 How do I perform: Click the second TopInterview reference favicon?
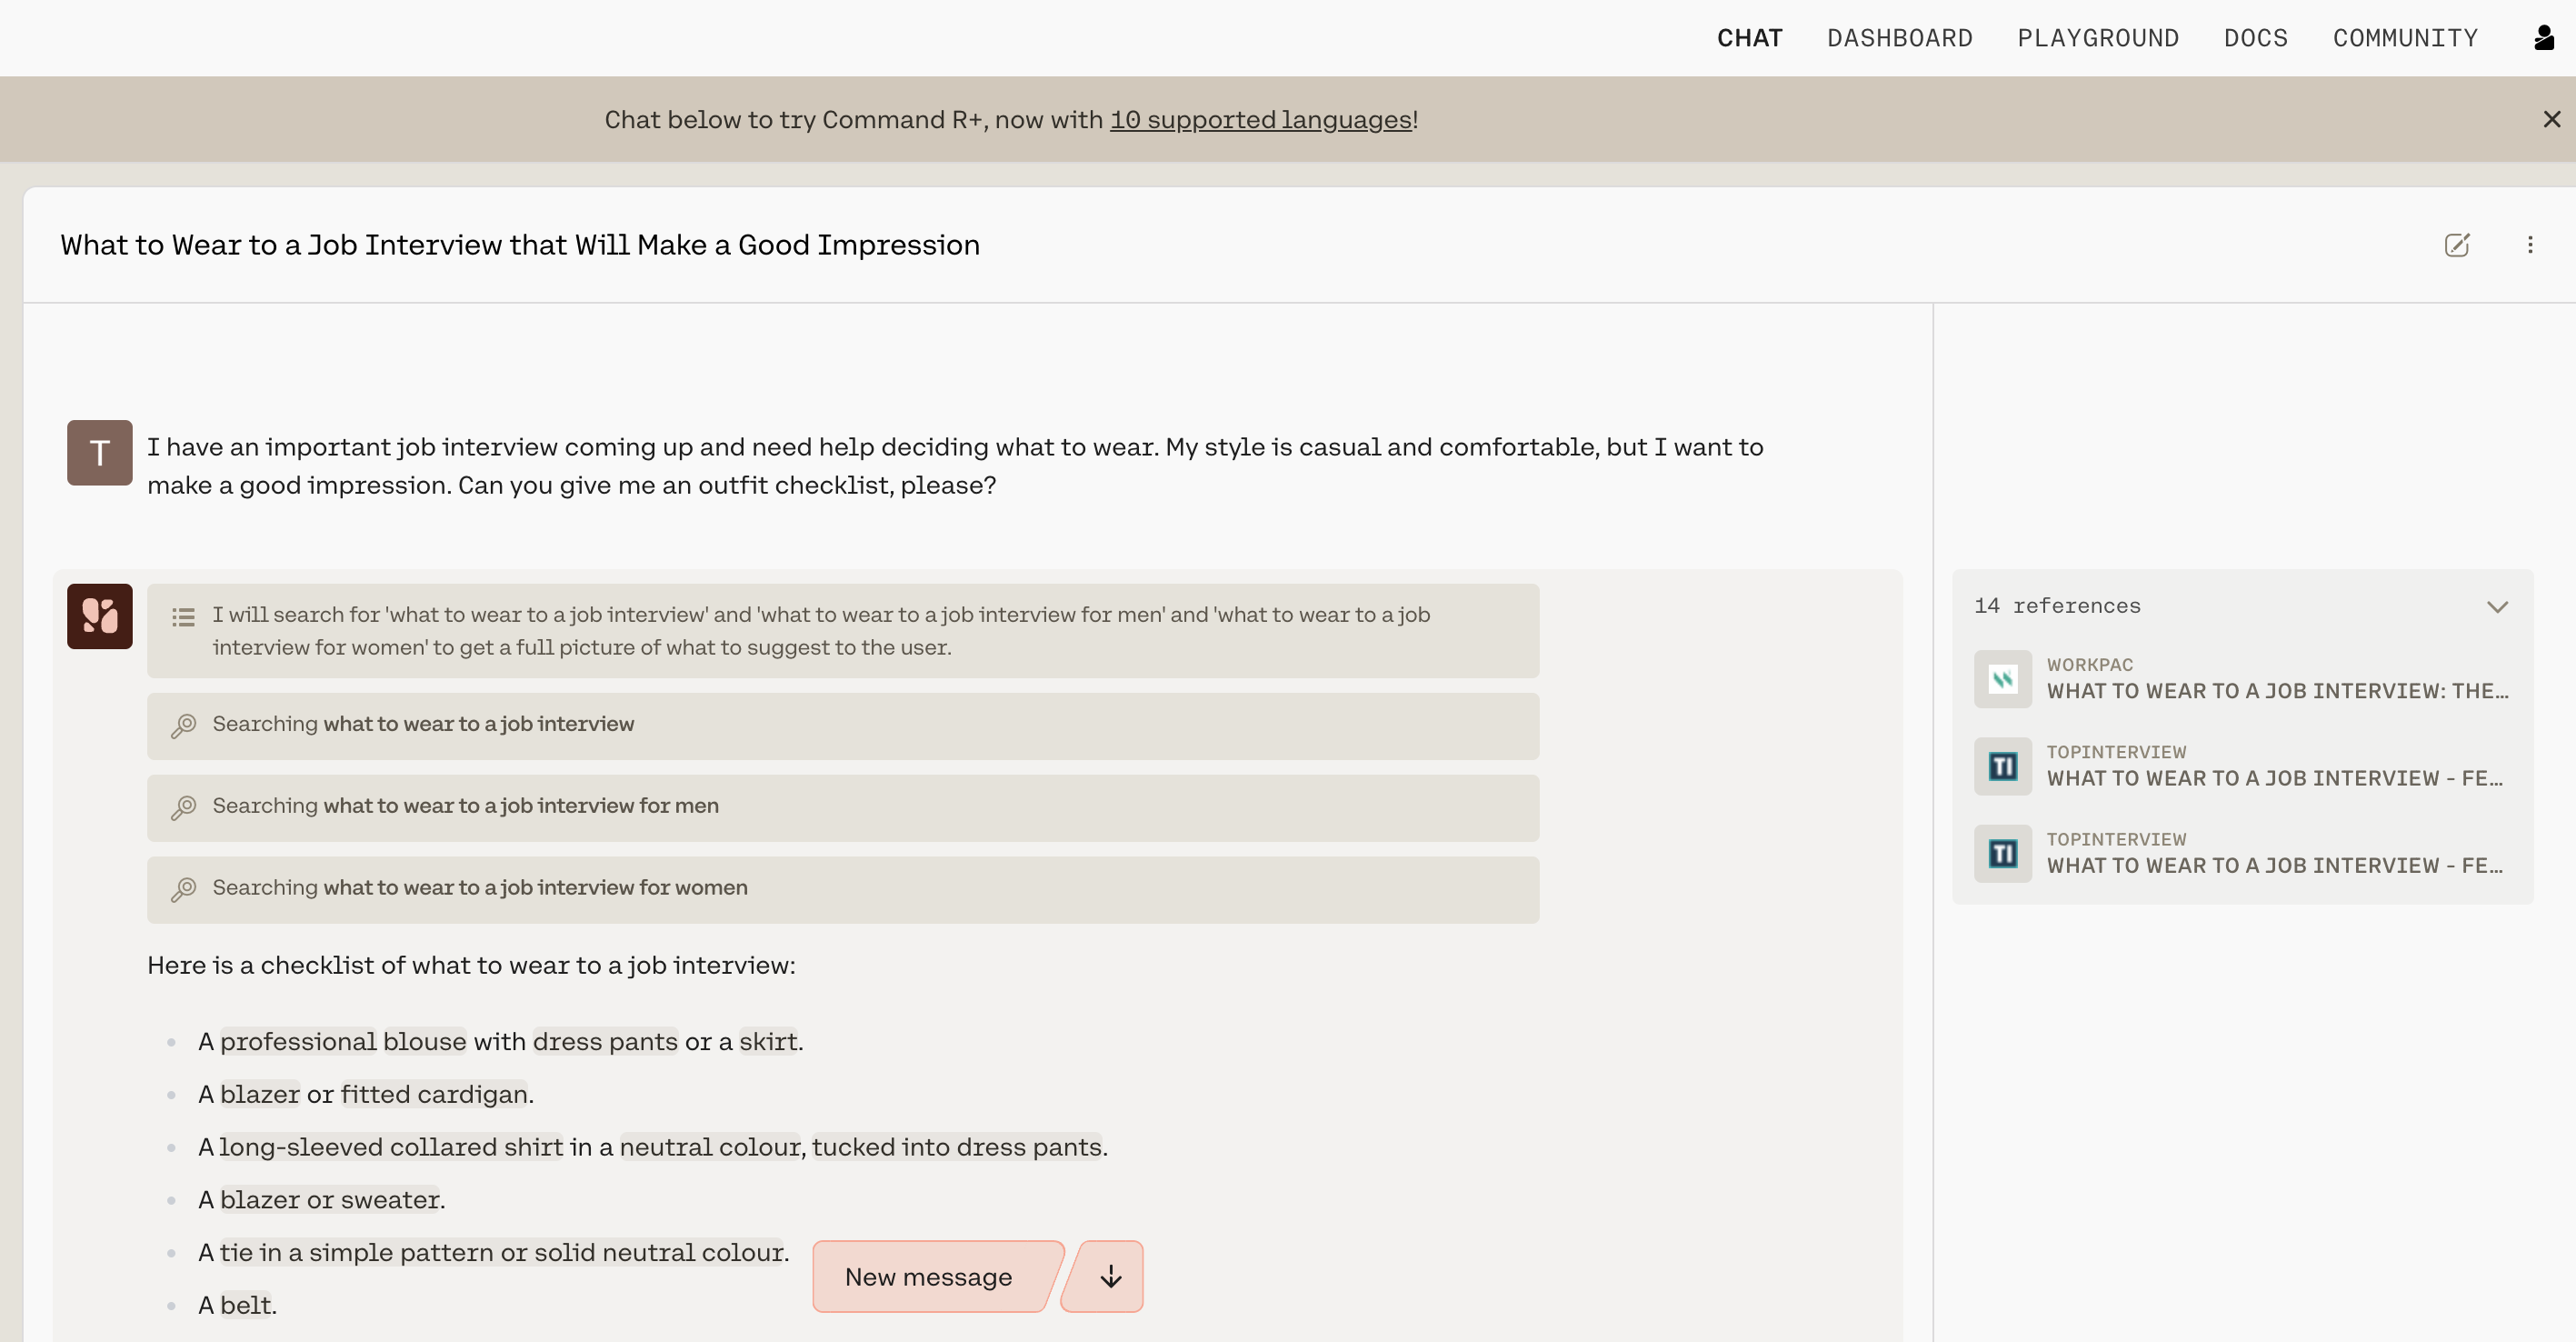tap(2002, 853)
